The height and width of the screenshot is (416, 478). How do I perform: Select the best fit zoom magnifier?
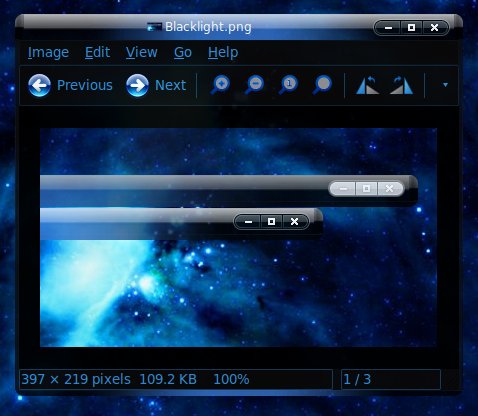coord(322,85)
